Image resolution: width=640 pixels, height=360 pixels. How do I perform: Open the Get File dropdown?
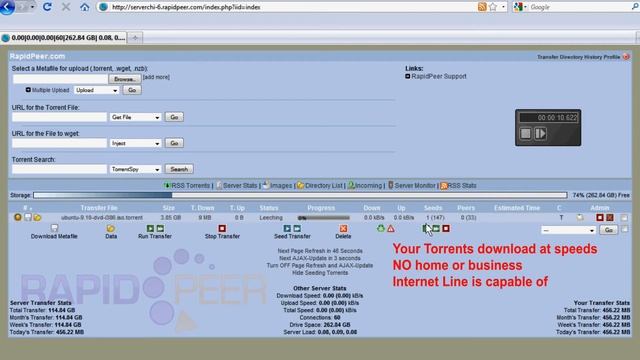[136, 117]
